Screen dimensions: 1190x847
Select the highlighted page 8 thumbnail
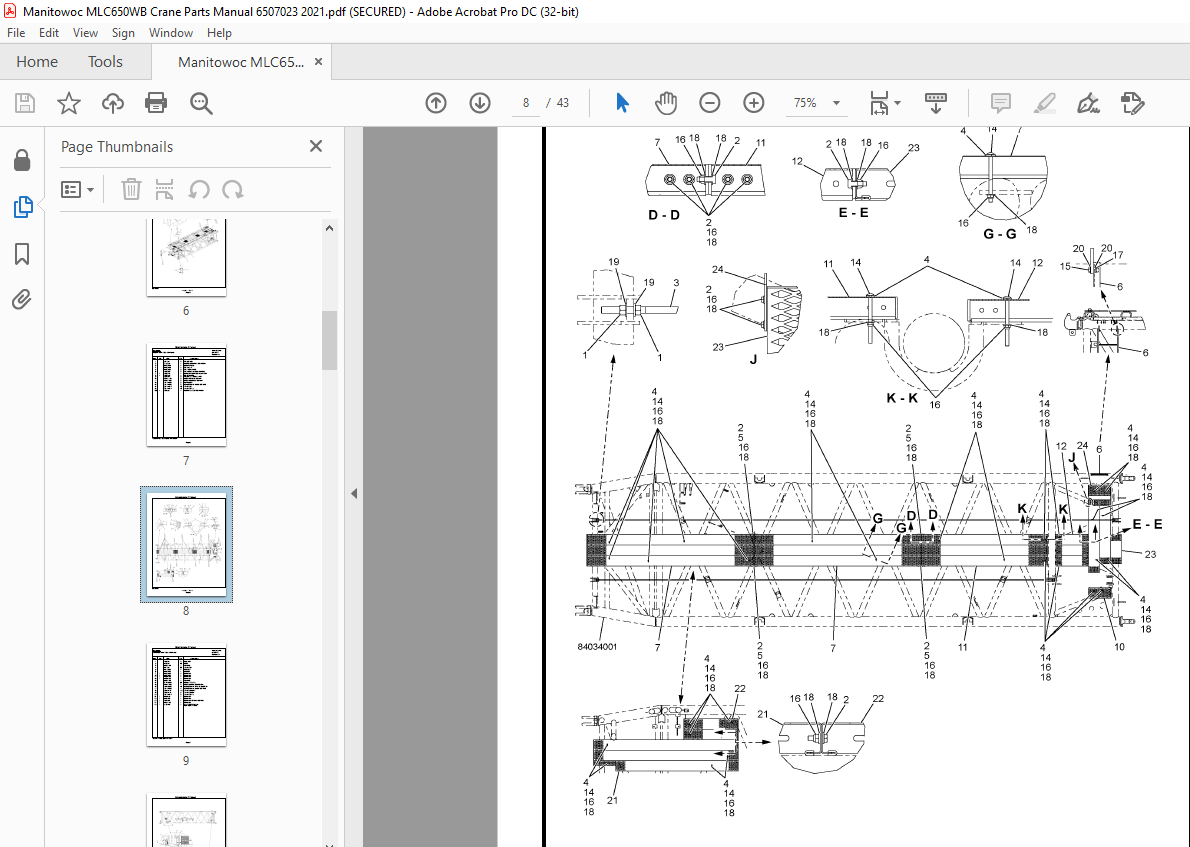(x=186, y=544)
